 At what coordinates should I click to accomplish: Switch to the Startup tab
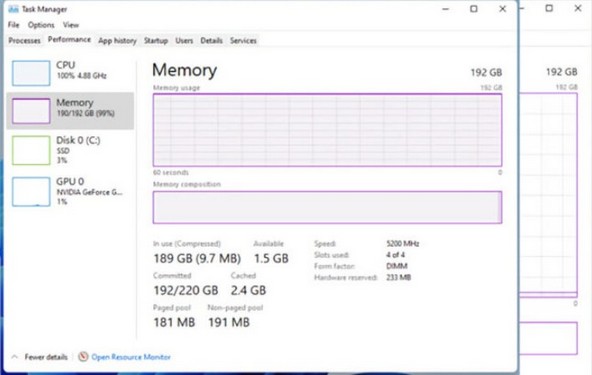click(156, 40)
